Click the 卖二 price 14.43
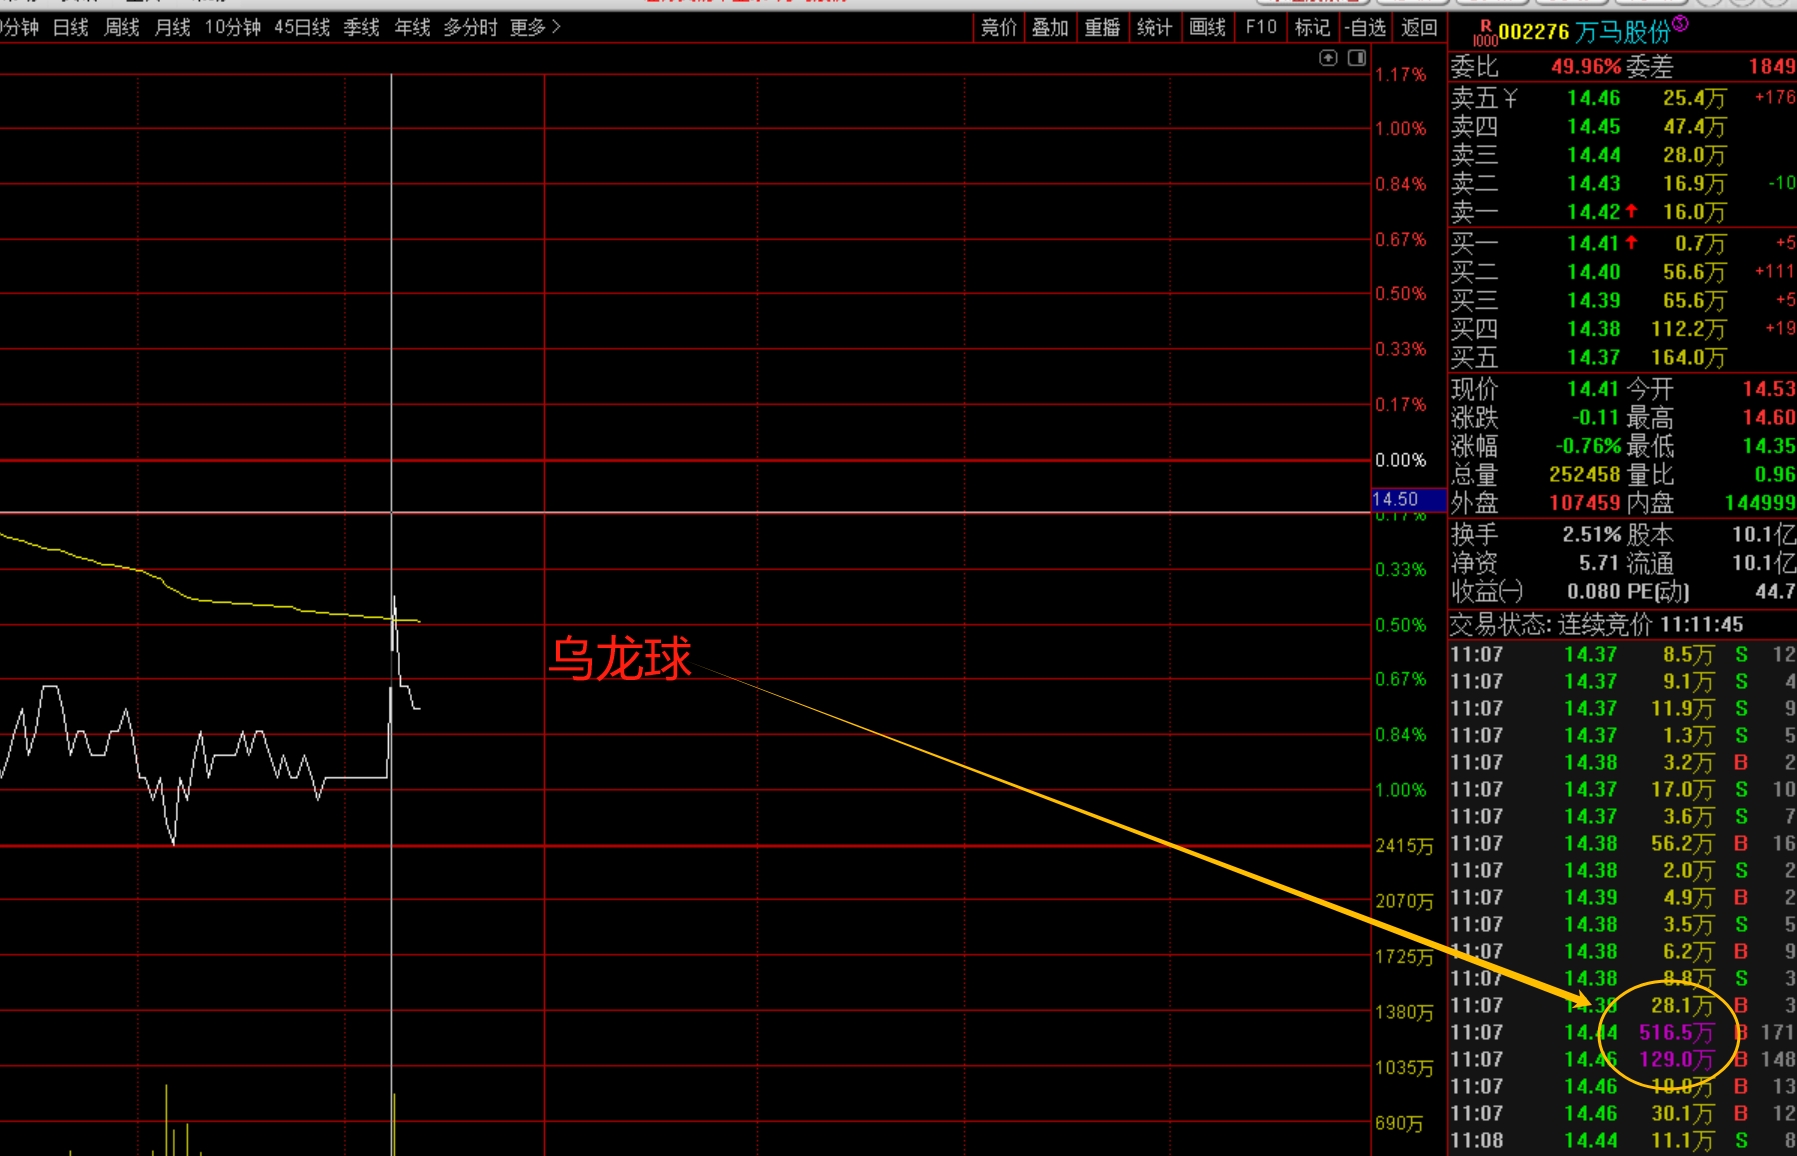 pos(1593,184)
